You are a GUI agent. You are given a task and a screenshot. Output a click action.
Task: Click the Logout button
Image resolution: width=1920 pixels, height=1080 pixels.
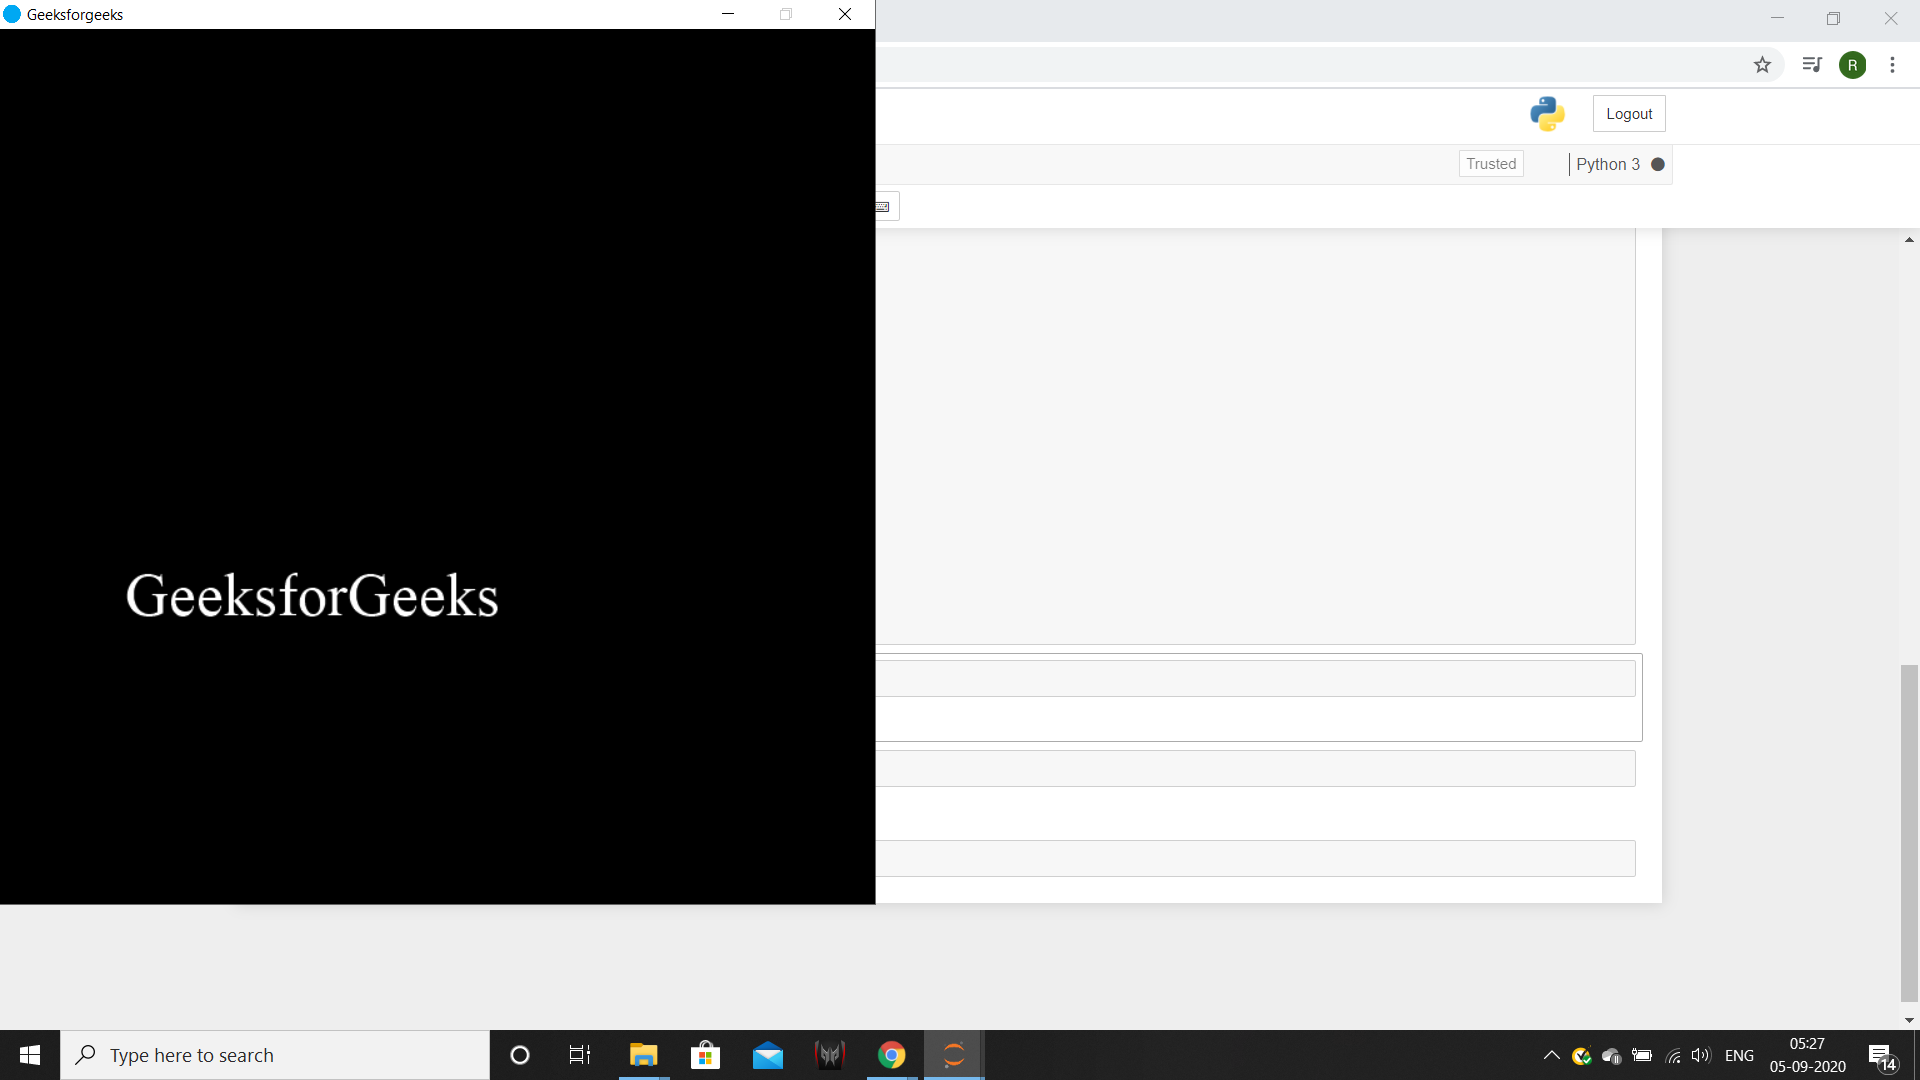coord(1628,114)
